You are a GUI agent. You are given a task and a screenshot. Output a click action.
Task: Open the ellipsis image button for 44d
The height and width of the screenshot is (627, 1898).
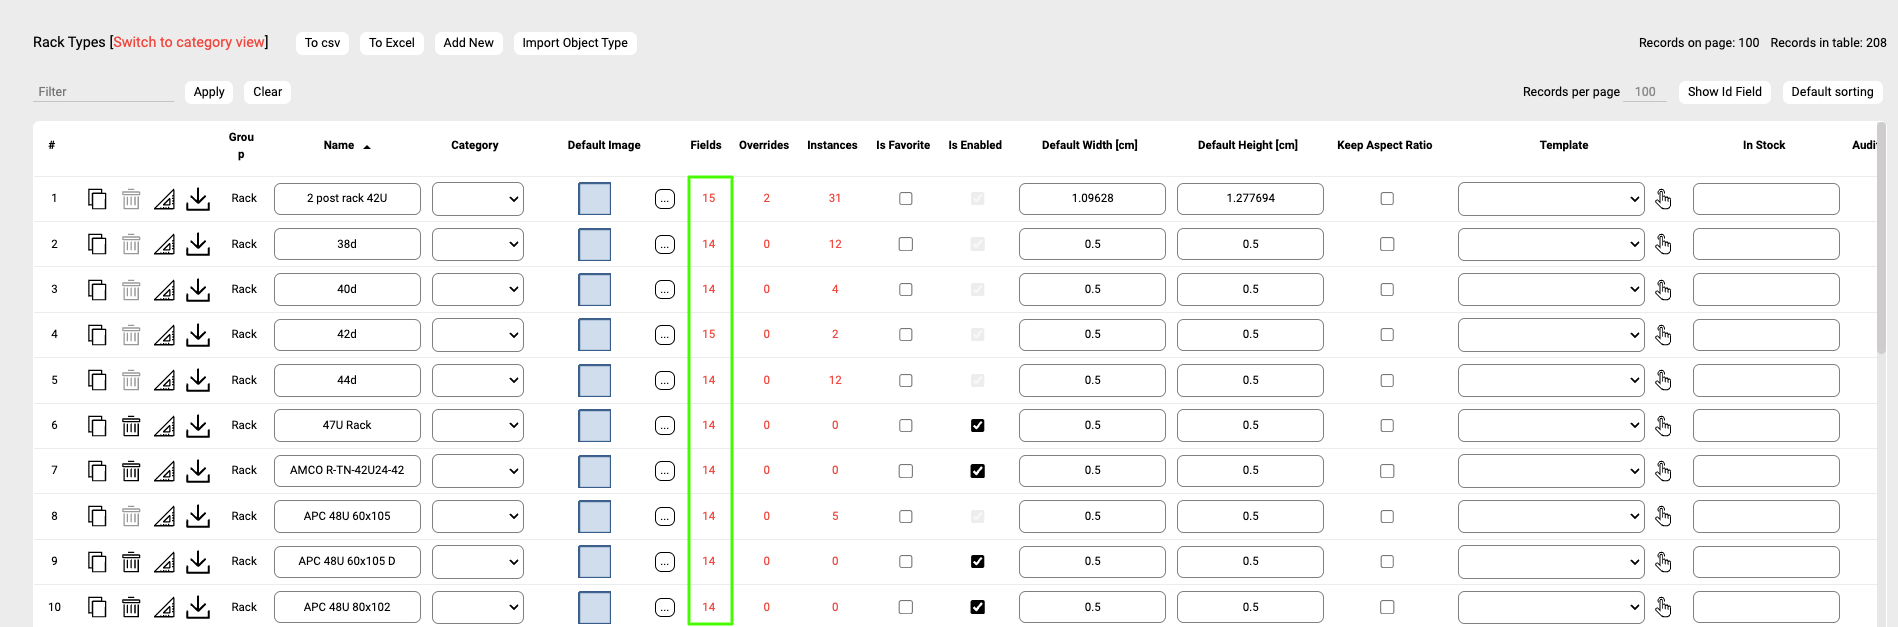[665, 381]
